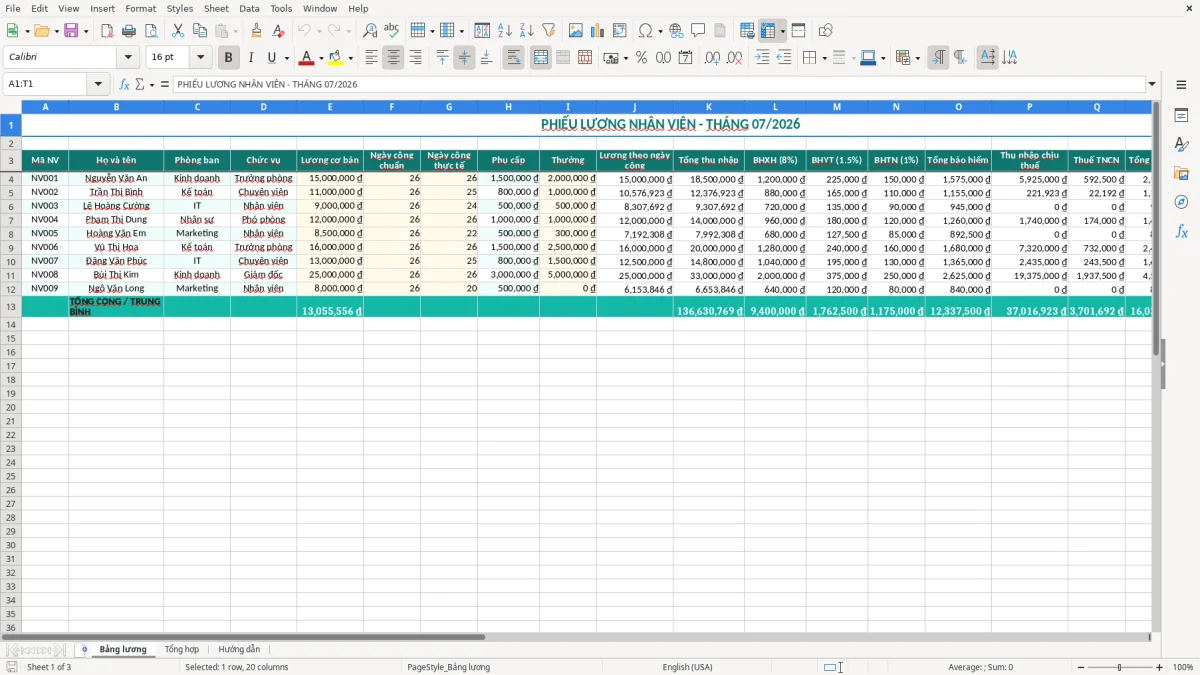Open the Data menu

249,8
